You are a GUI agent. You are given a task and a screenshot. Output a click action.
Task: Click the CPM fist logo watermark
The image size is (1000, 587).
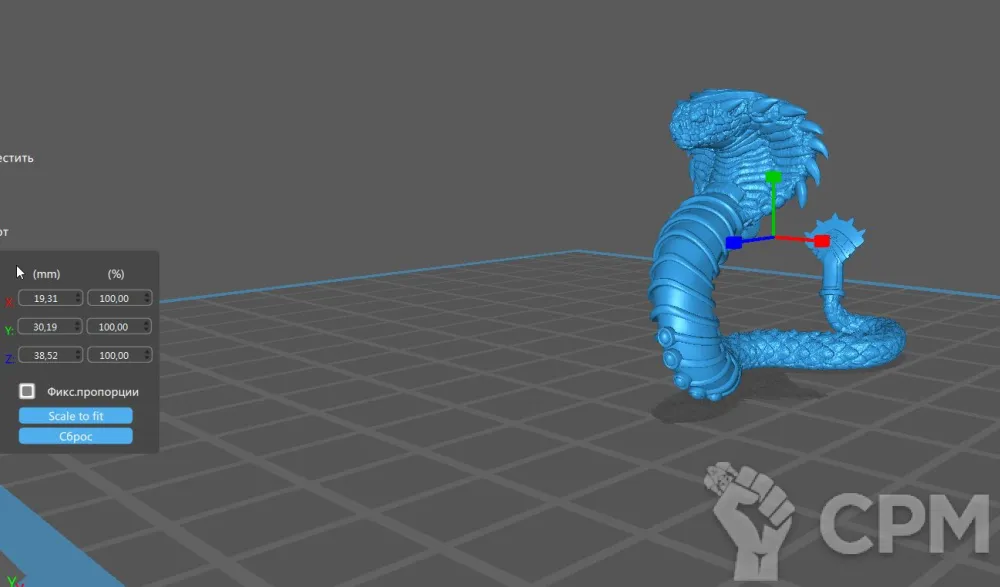click(x=750, y=517)
